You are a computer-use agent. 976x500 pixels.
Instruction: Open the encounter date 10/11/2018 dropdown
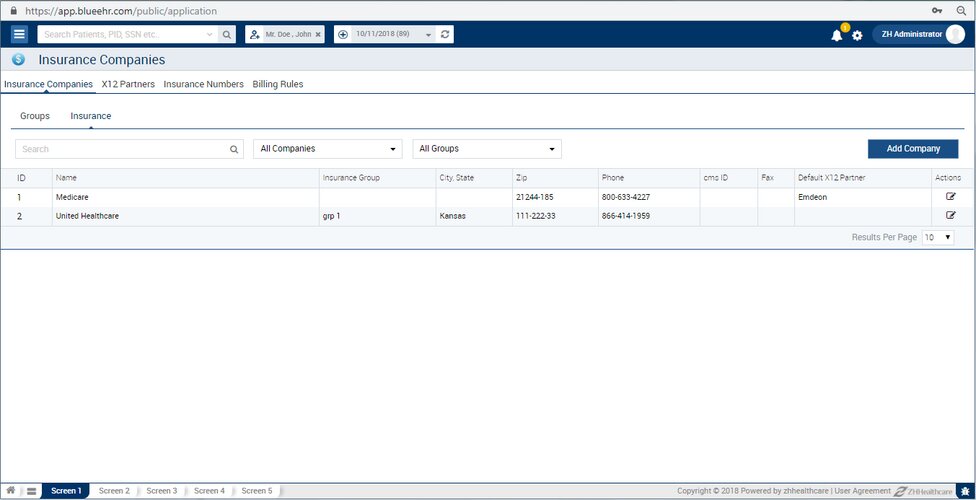[429, 34]
